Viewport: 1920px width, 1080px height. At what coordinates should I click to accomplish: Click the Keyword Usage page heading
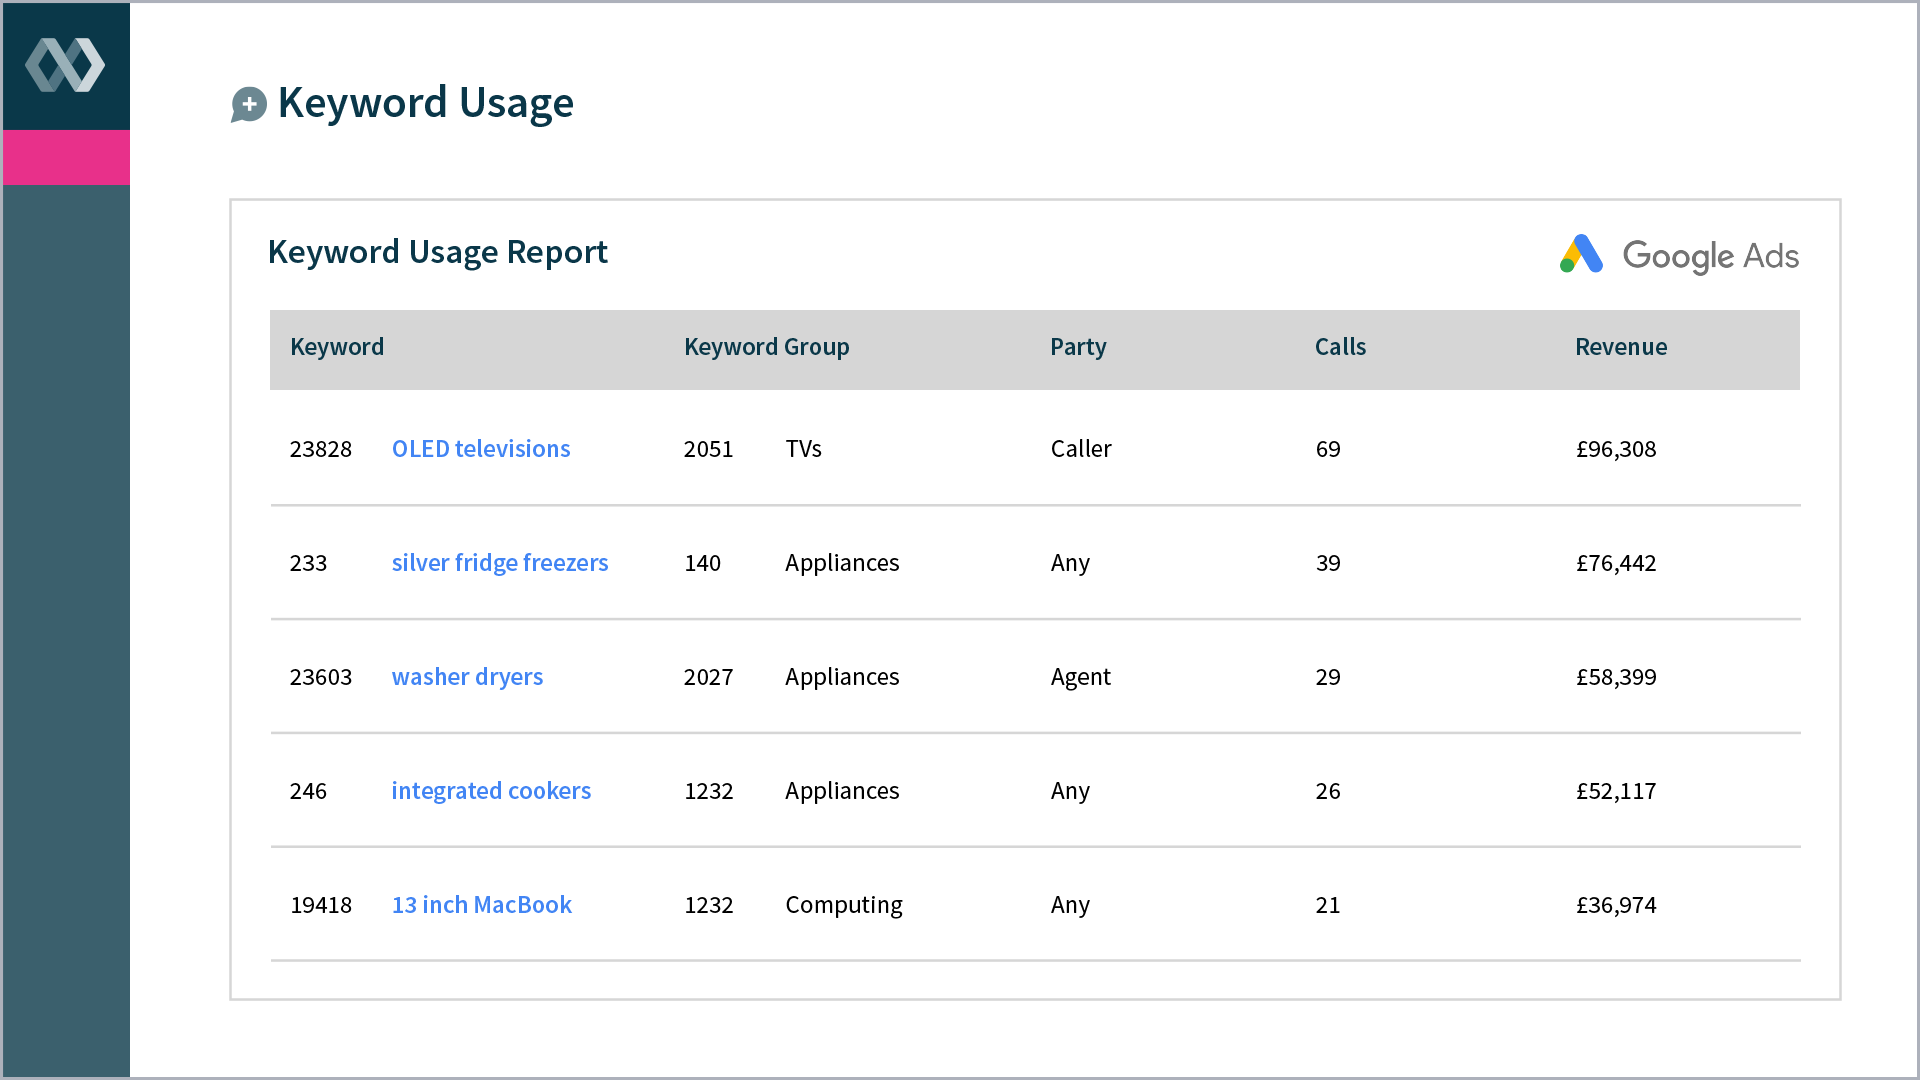pyautogui.click(x=426, y=103)
